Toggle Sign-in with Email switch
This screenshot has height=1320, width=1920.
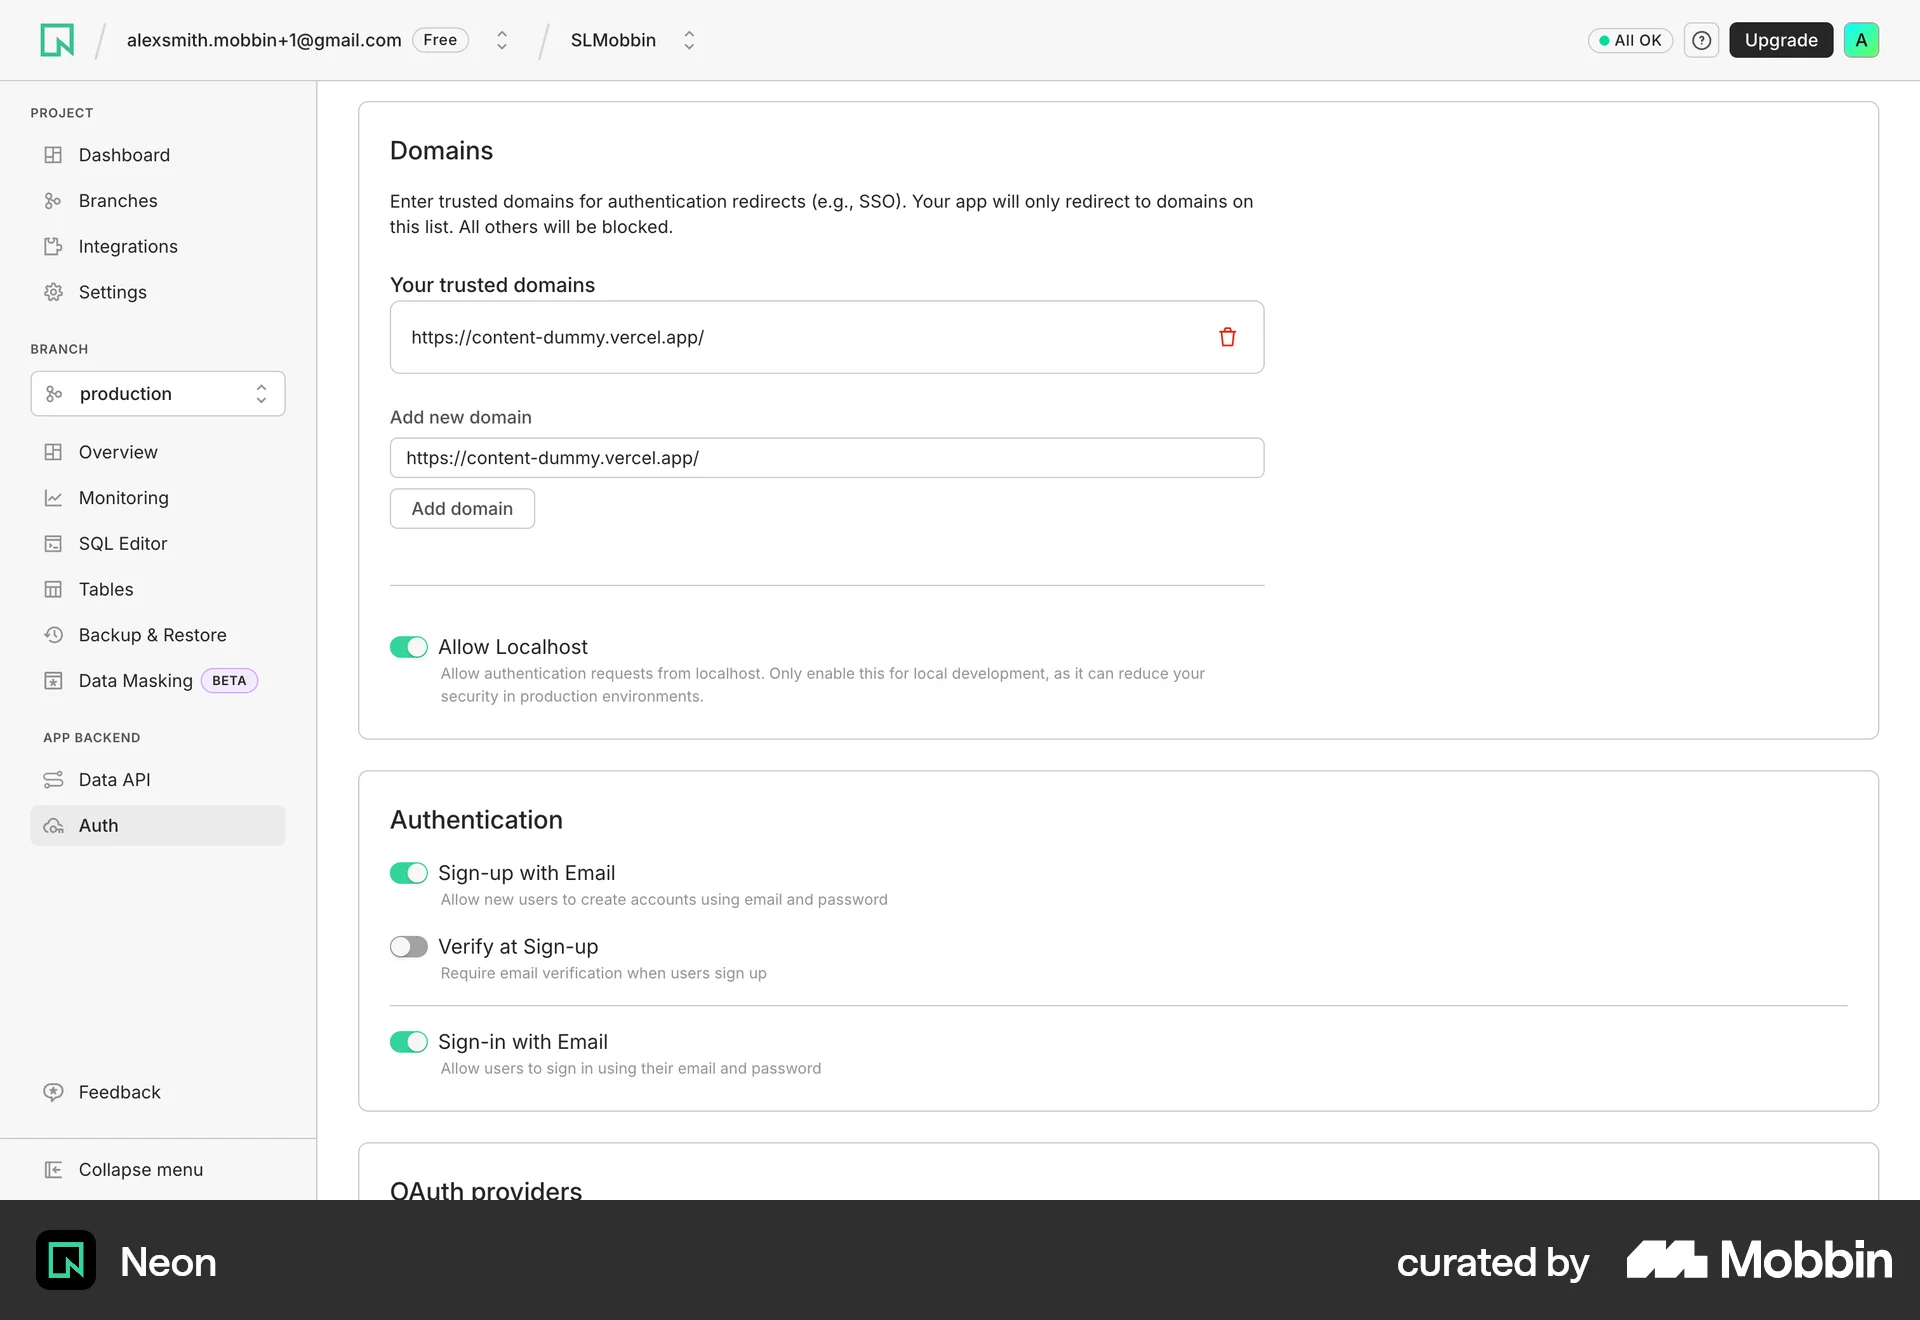[x=409, y=1042]
